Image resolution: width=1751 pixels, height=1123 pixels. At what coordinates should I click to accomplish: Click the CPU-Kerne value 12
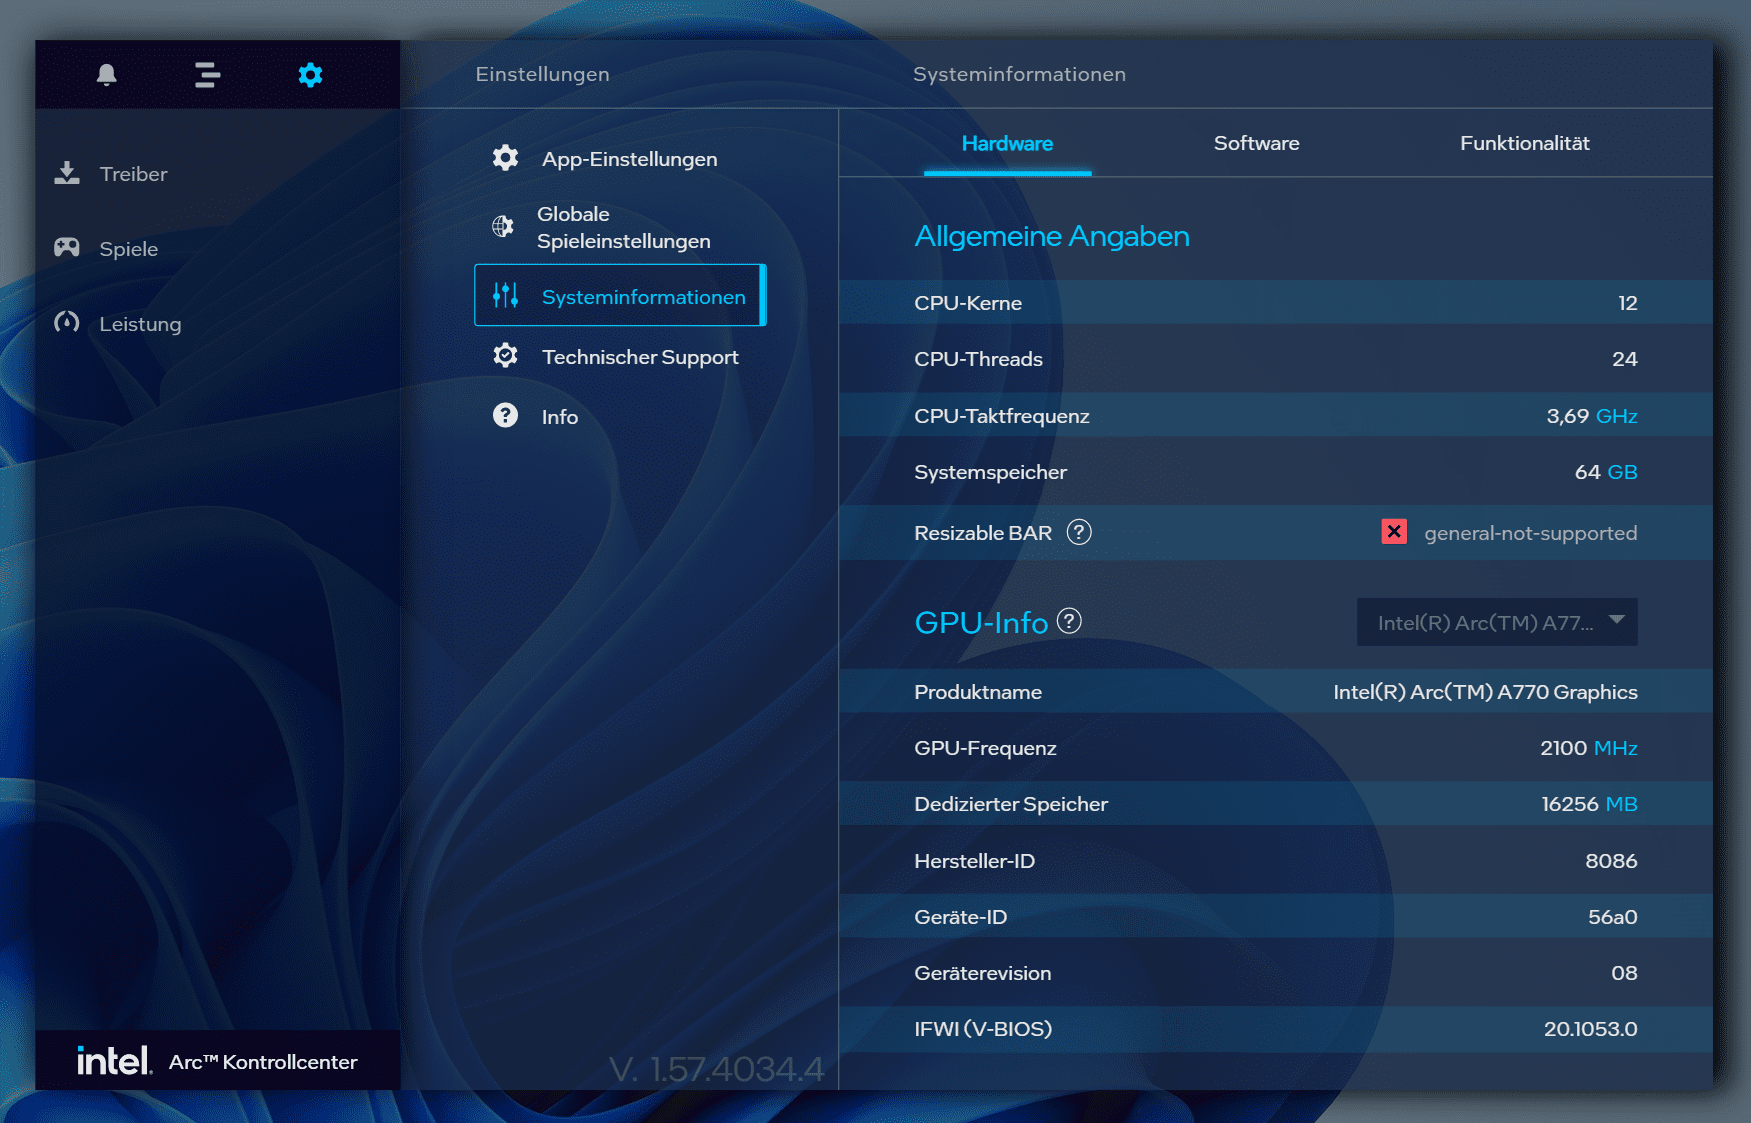(1627, 303)
